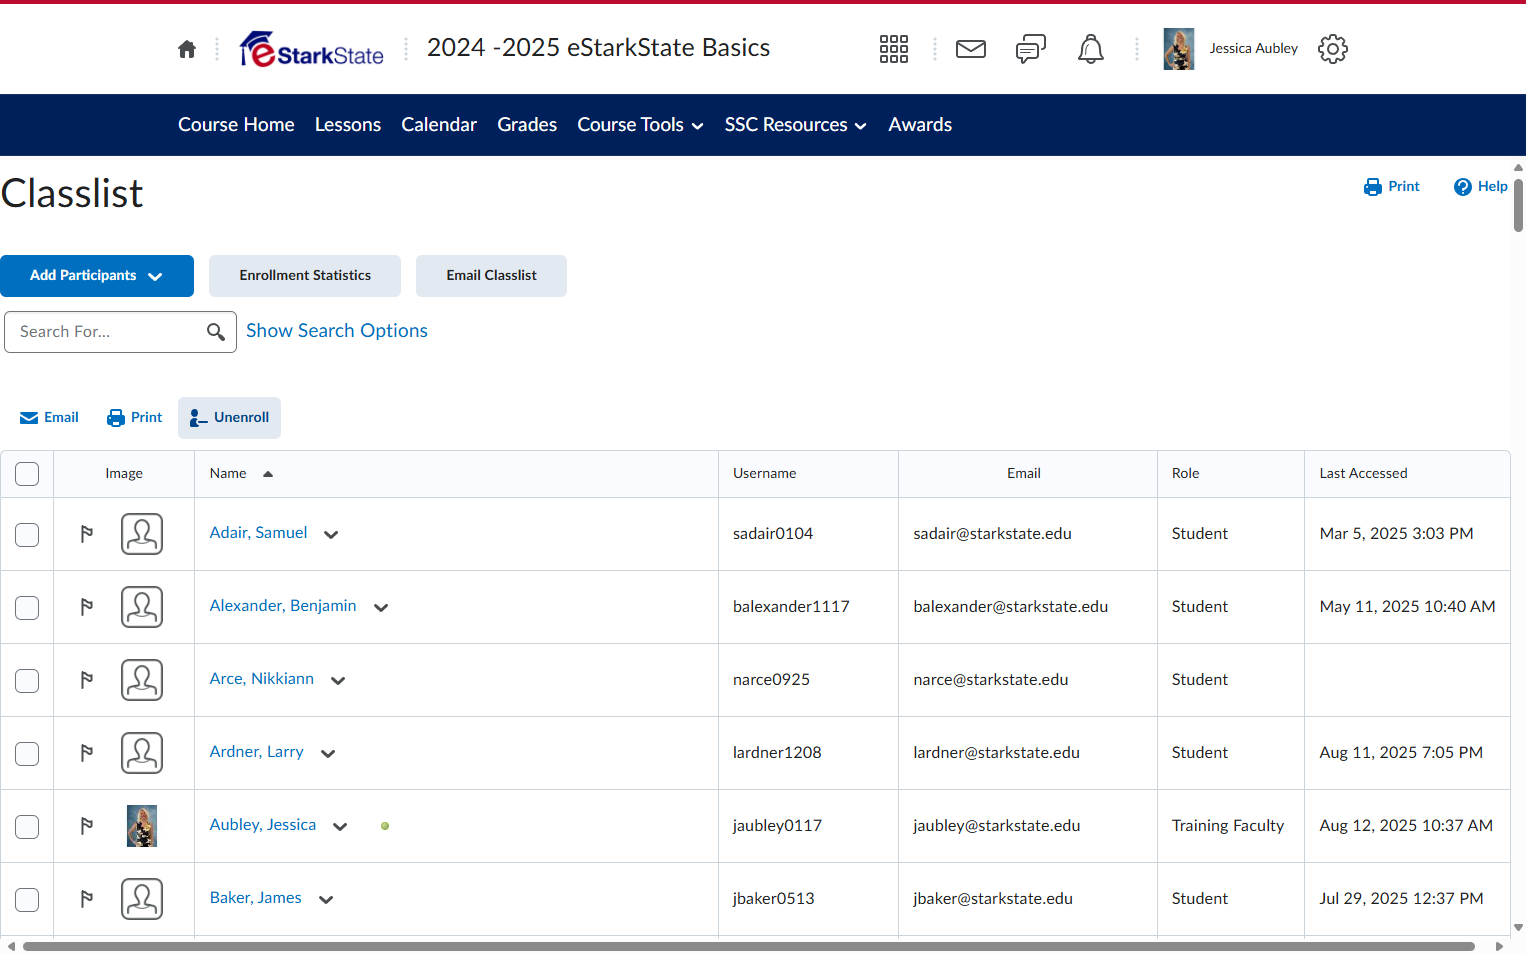Open subscription alerts chat bubble icon
1526x954 pixels.
coord(1031,49)
